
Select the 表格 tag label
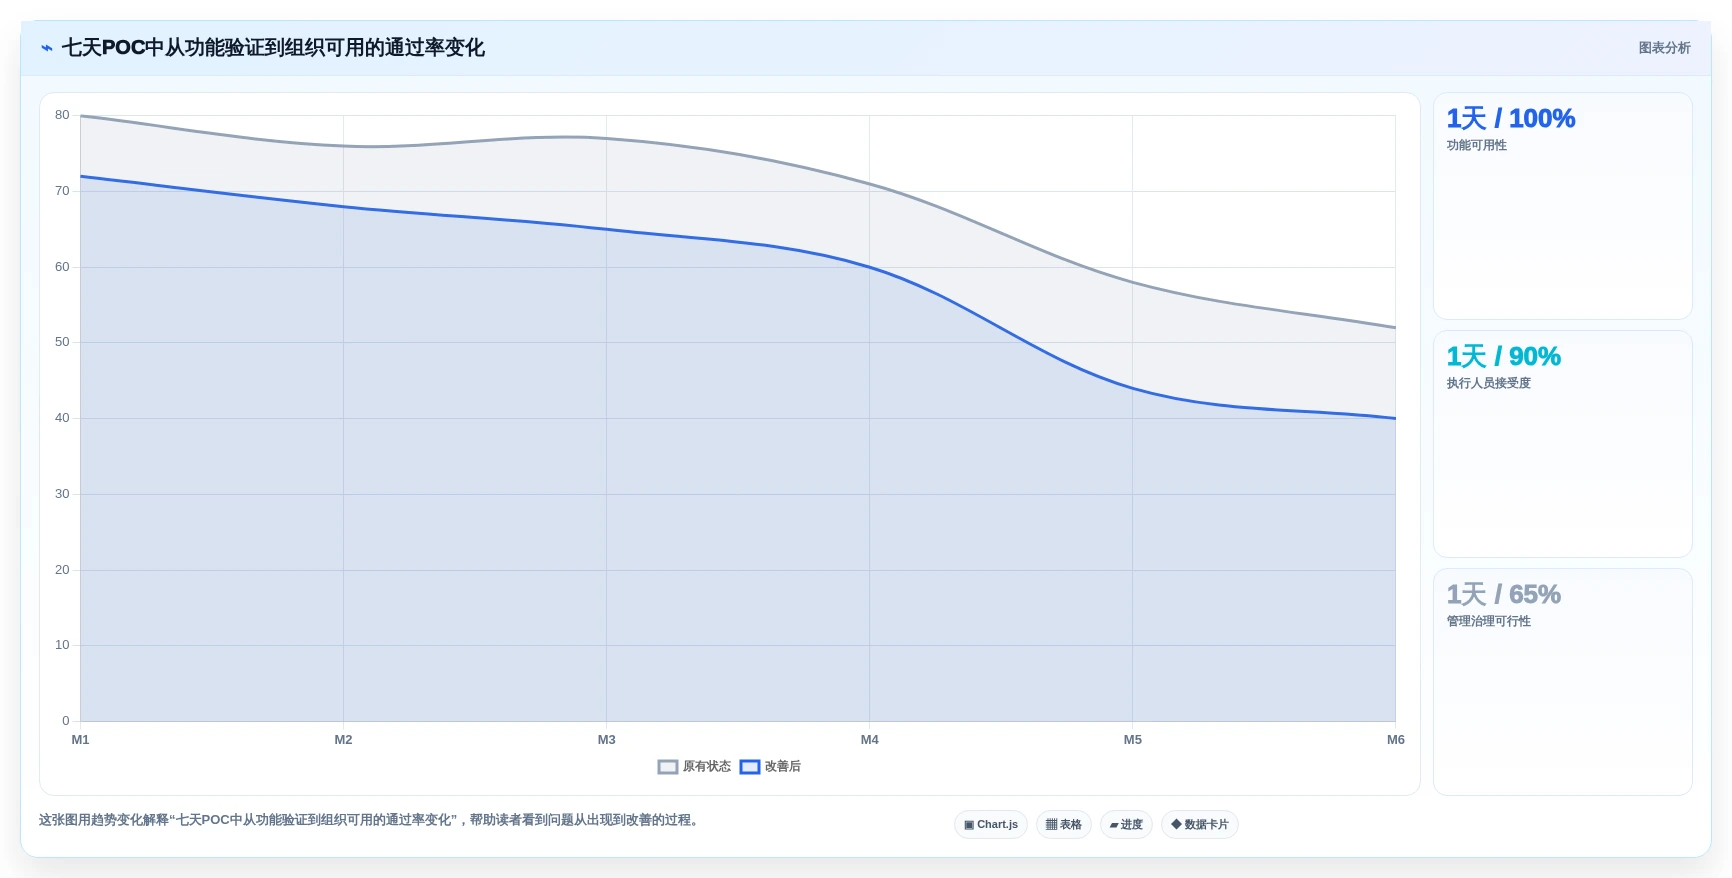coord(1071,825)
